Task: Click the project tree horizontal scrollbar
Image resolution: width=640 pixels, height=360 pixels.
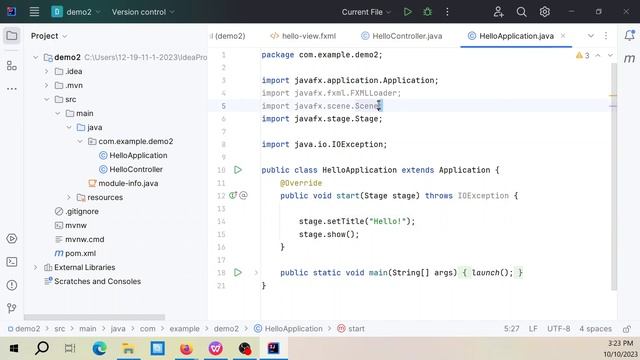Action: 94,317
